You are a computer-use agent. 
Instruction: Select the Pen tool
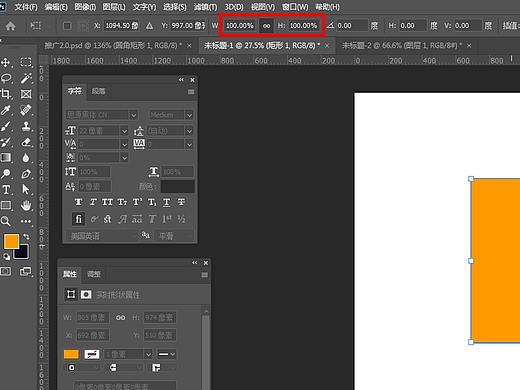click(x=26, y=173)
